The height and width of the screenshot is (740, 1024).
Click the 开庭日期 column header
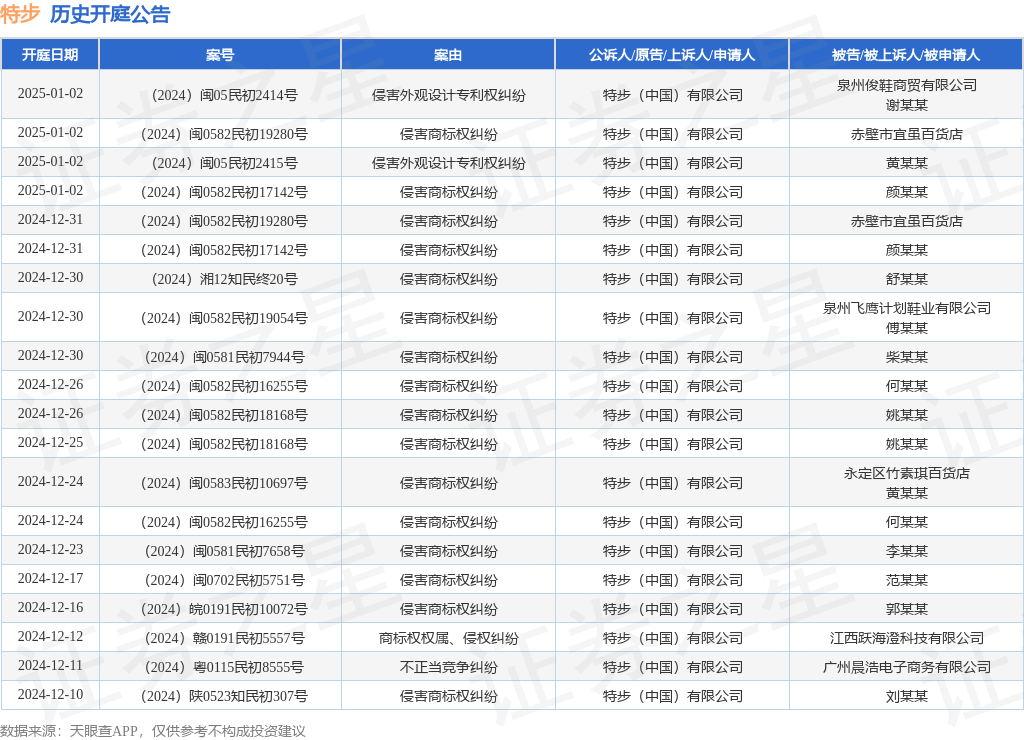pos(50,55)
